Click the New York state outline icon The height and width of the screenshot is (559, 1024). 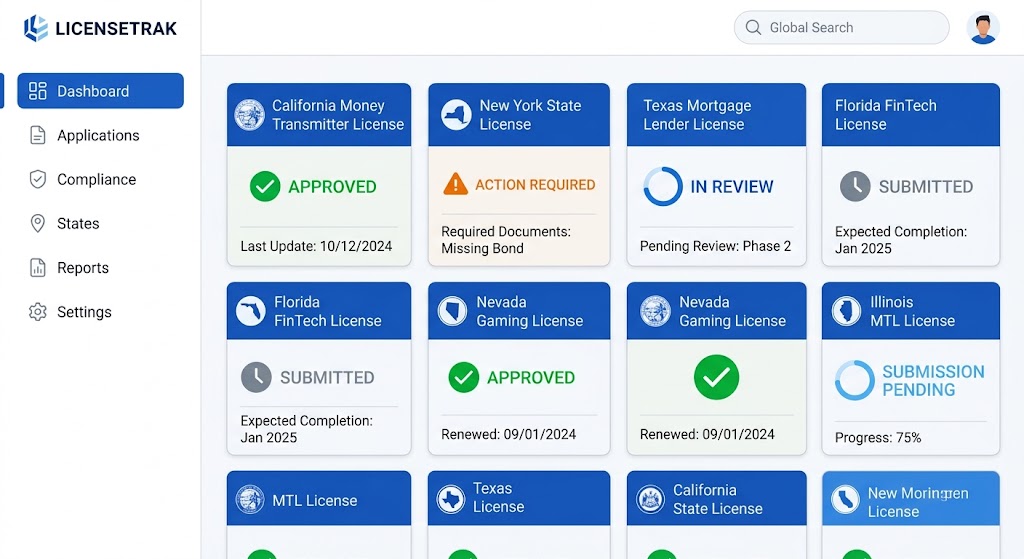point(456,115)
